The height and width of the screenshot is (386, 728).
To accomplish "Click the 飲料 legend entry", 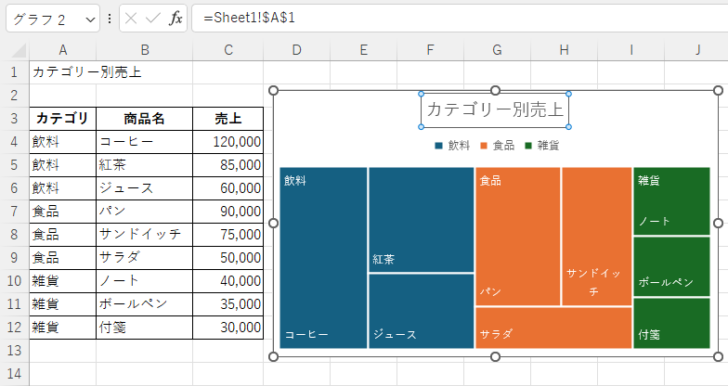I will [452, 146].
